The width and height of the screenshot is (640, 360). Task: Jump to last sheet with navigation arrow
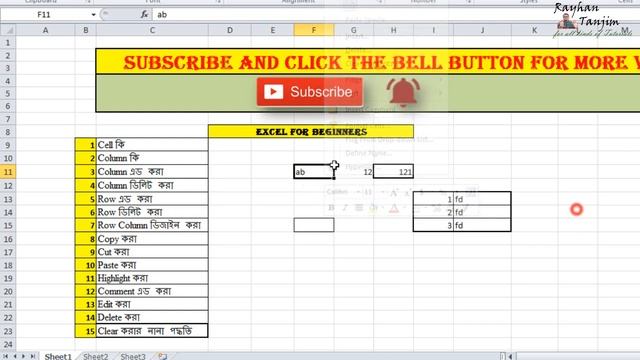pos(32,356)
